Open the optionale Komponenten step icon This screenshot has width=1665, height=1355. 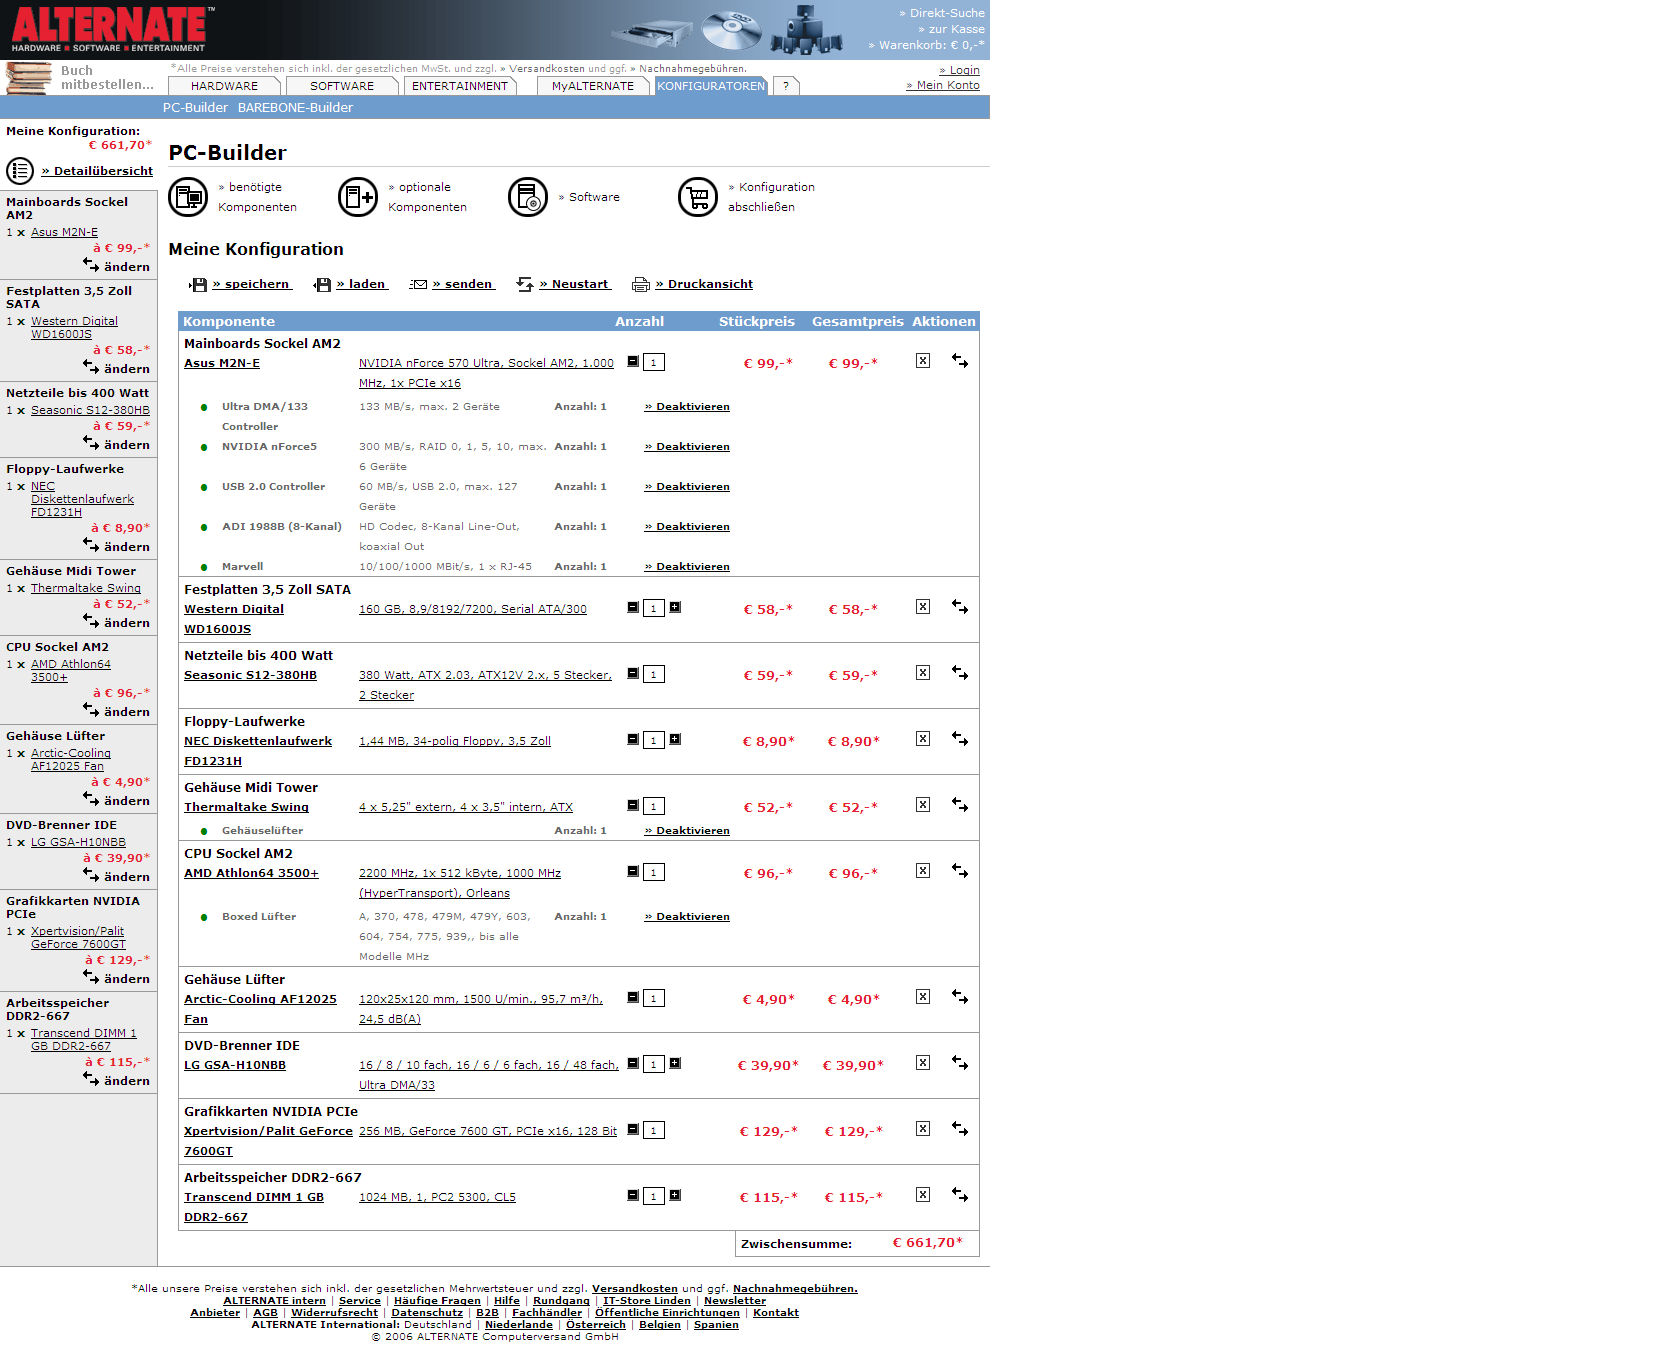(358, 197)
